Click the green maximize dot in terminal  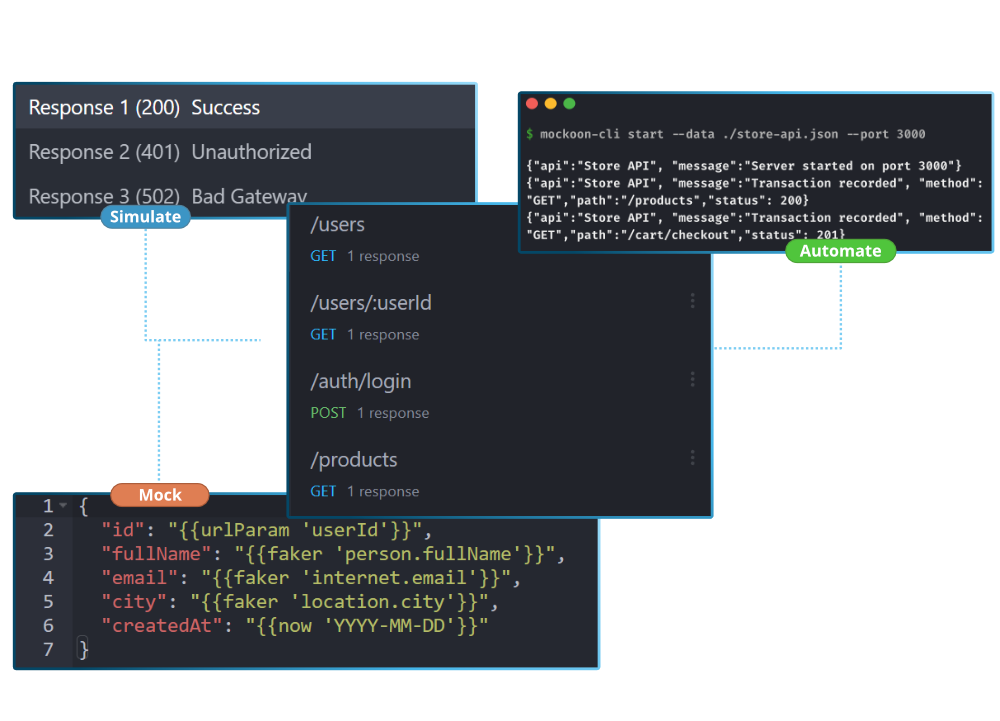pyautogui.click(x=570, y=103)
